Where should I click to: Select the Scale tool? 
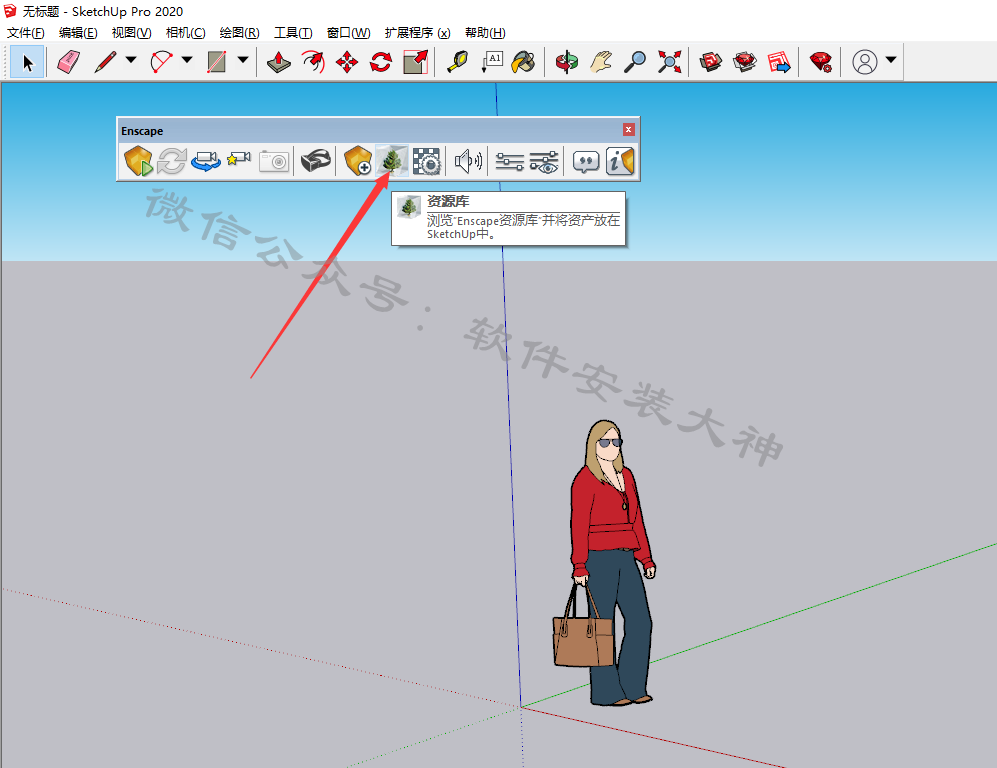415,62
